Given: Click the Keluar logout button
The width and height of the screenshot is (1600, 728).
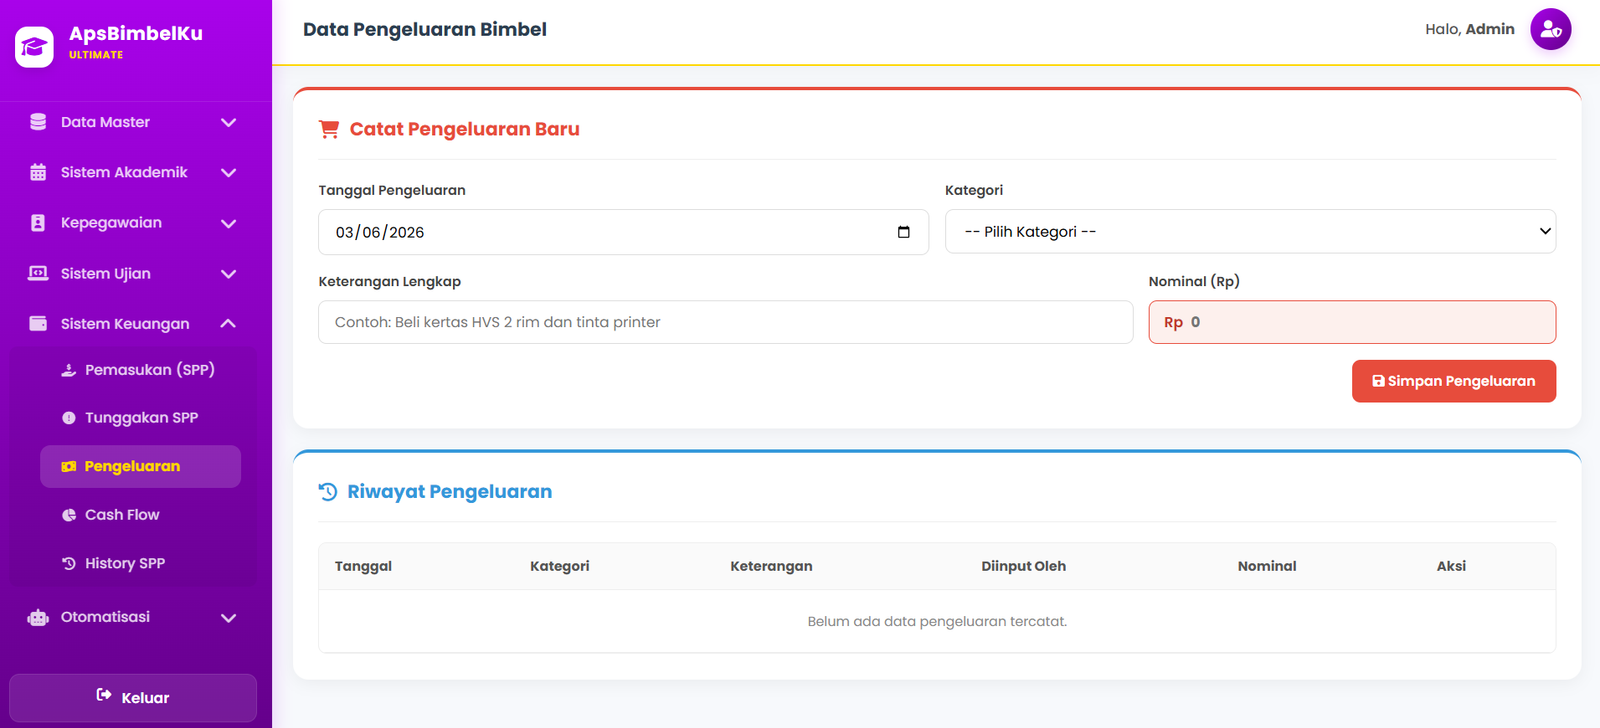Looking at the screenshot, I should [x=133, y=697].
